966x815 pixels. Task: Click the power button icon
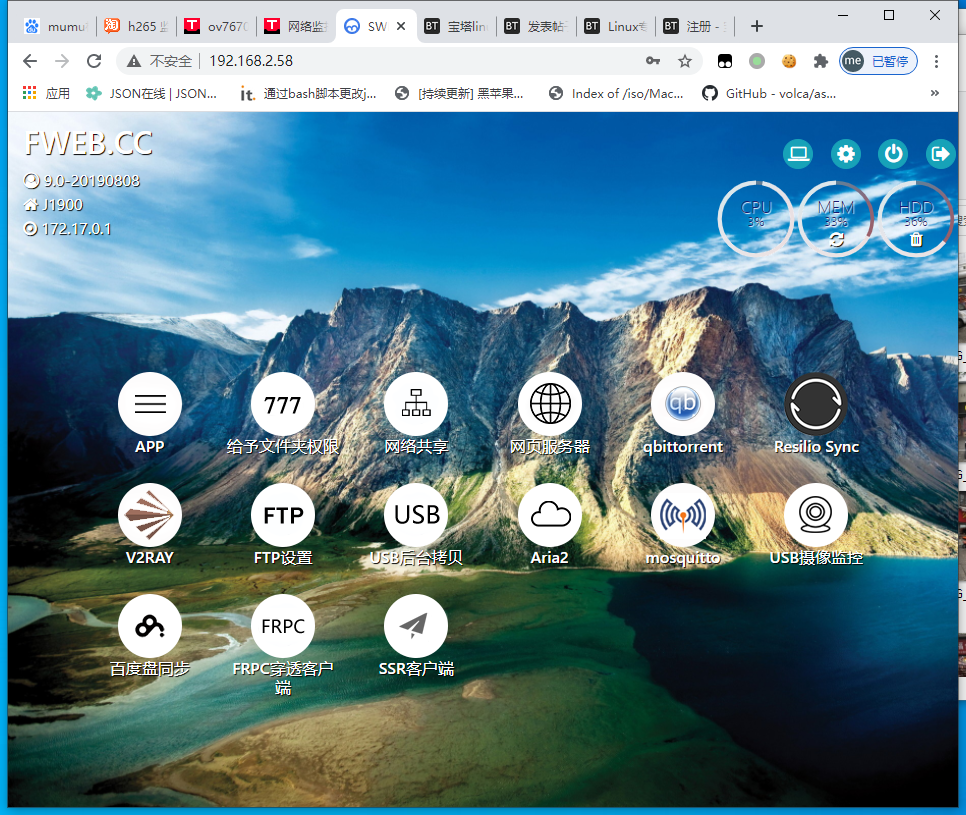pos(893,154)
